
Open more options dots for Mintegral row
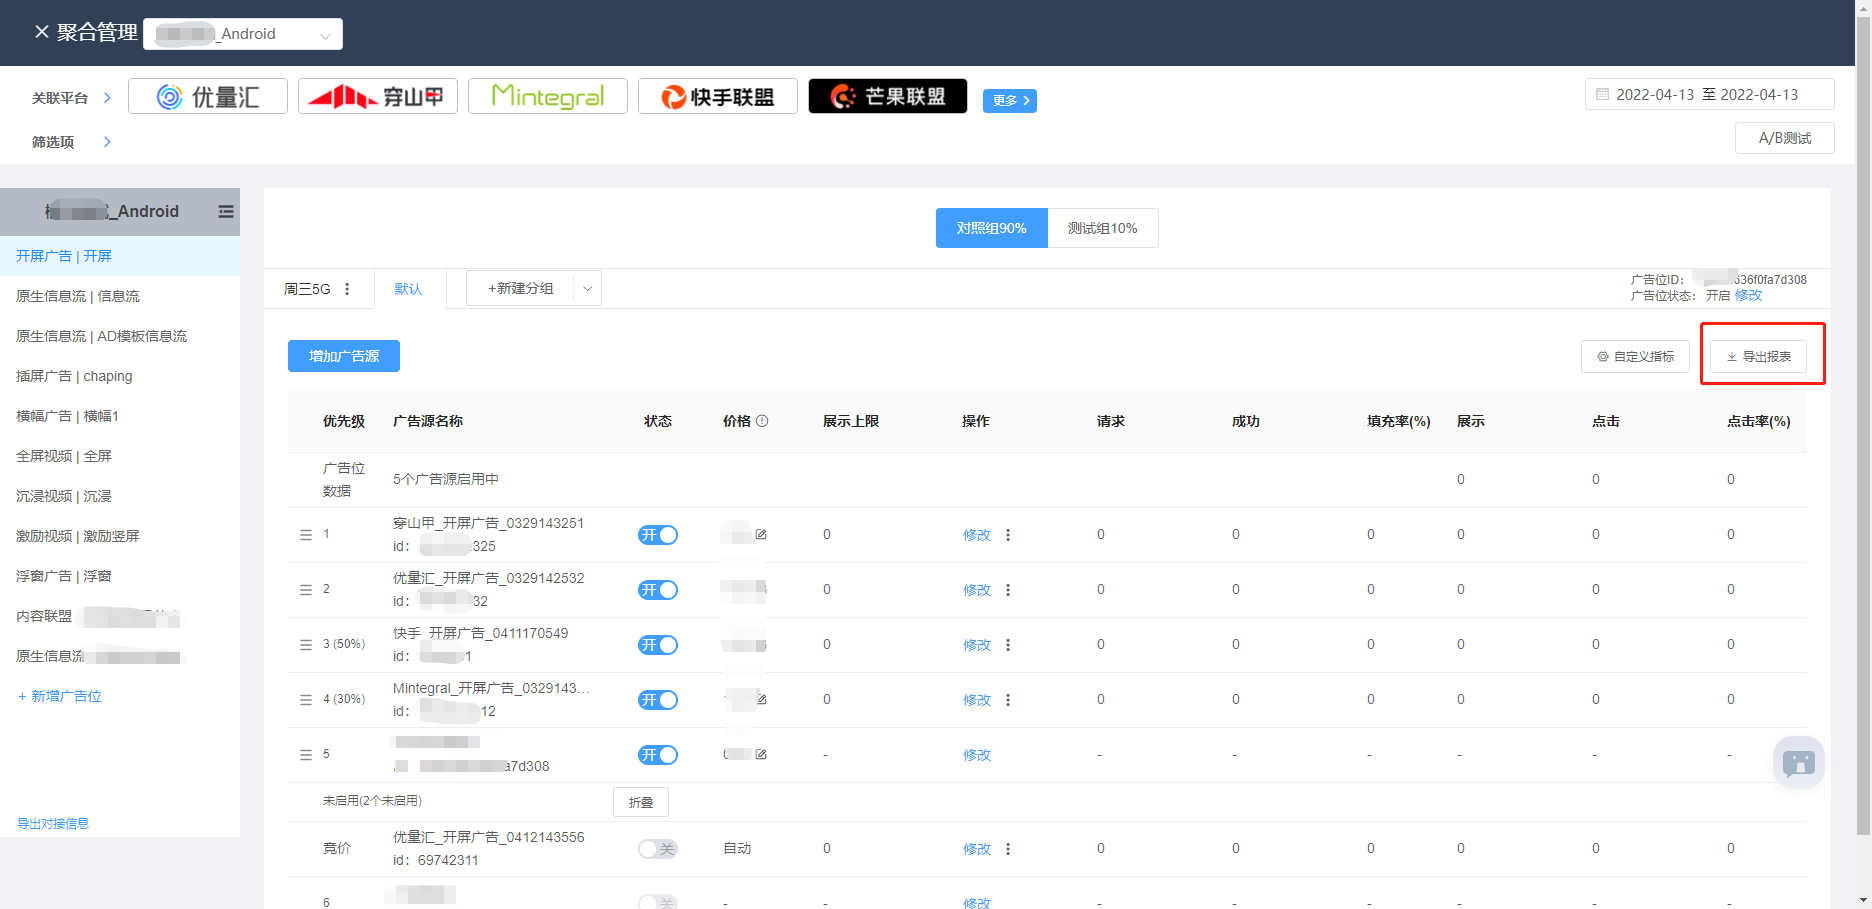[1008, 700]
